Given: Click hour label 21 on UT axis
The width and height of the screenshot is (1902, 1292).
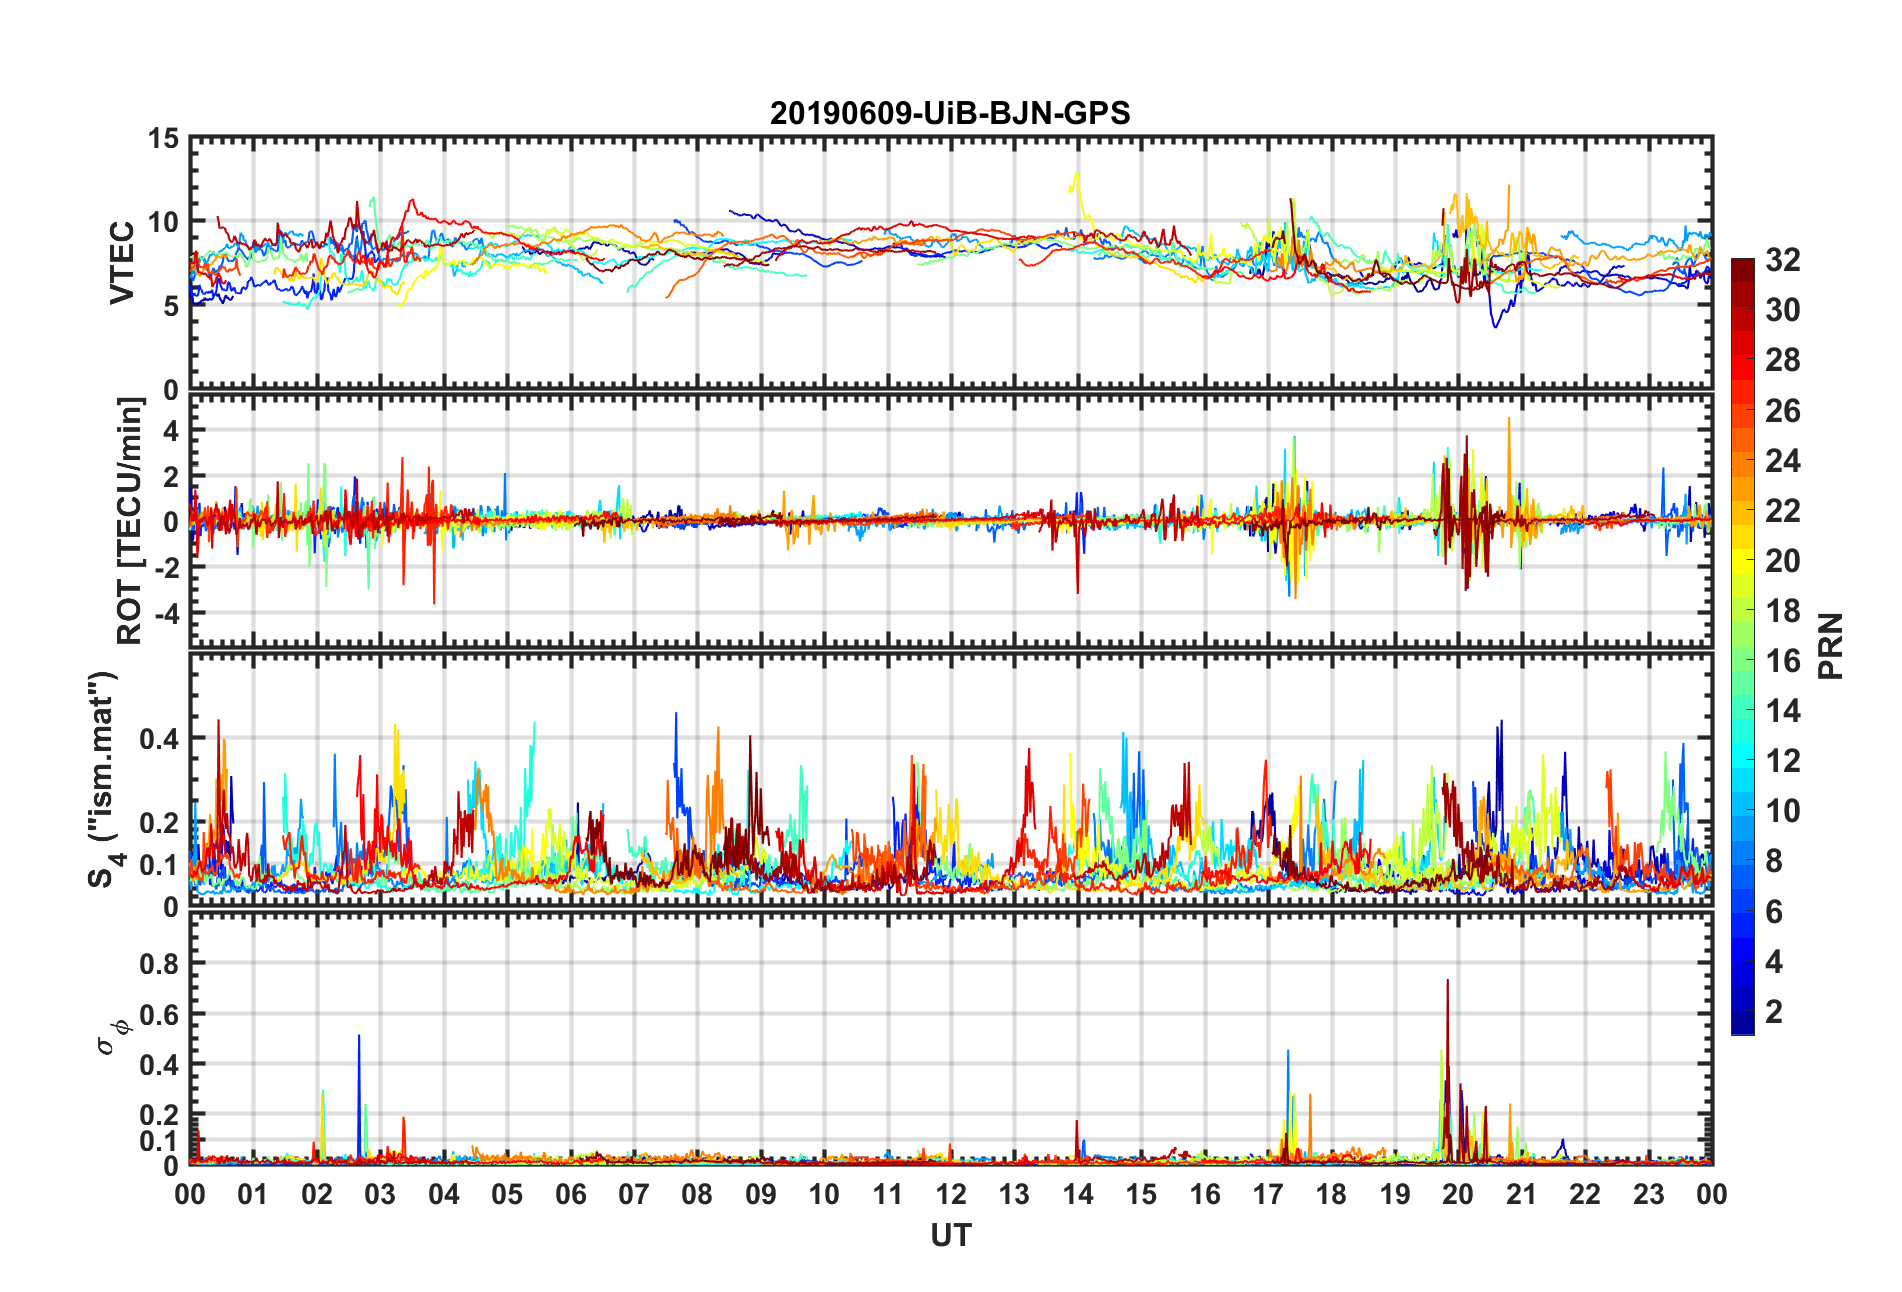Looking at the screenshot, I should [x=1521, y=1194].
